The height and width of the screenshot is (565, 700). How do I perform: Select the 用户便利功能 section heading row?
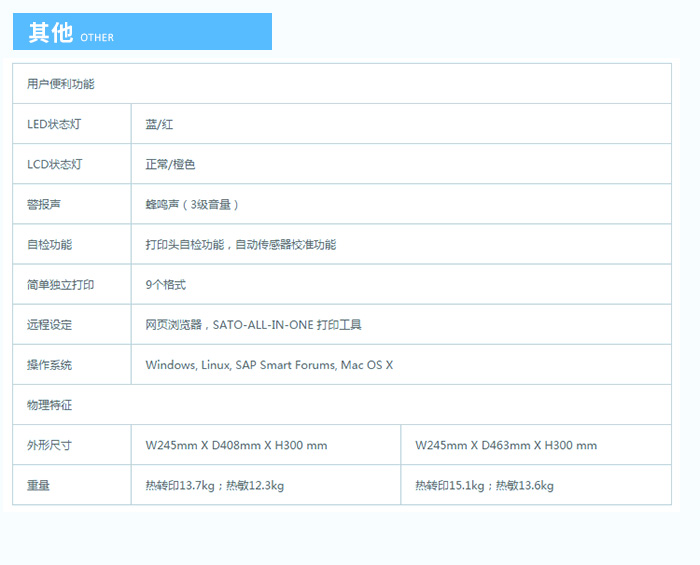(x=61, y=84)
